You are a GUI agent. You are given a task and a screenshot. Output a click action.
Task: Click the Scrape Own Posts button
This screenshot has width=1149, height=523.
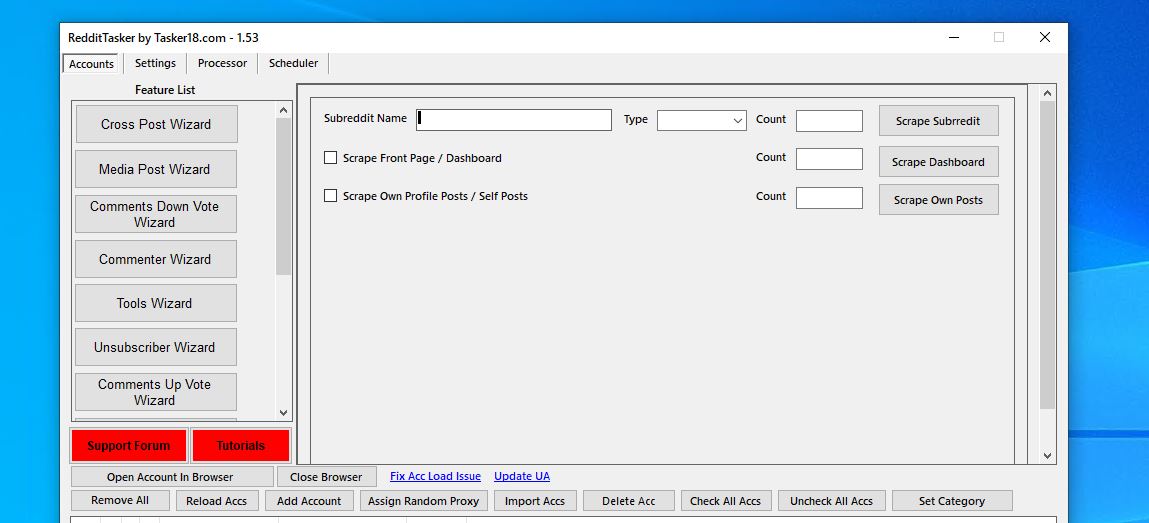point(938,200)
